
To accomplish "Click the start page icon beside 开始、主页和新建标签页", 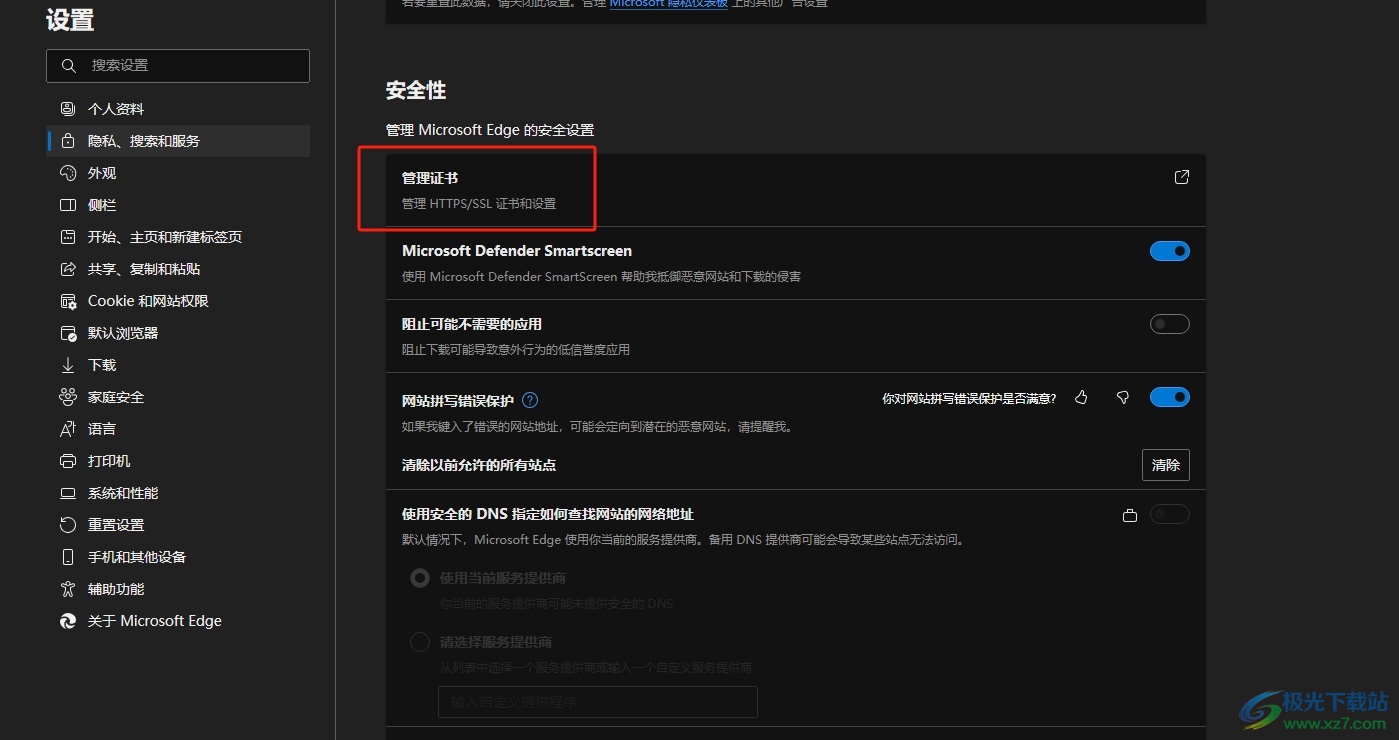I will click(x=68, y=237).
